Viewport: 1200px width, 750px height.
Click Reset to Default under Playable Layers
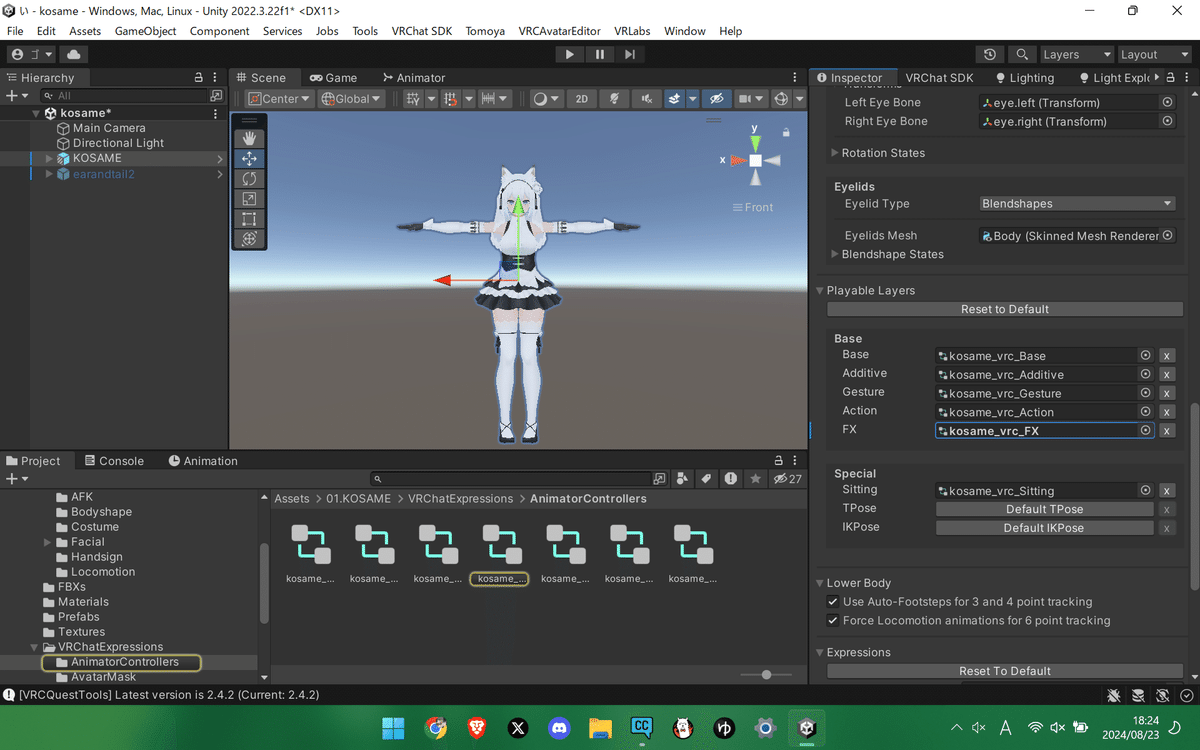click(x=1005, y=310)
